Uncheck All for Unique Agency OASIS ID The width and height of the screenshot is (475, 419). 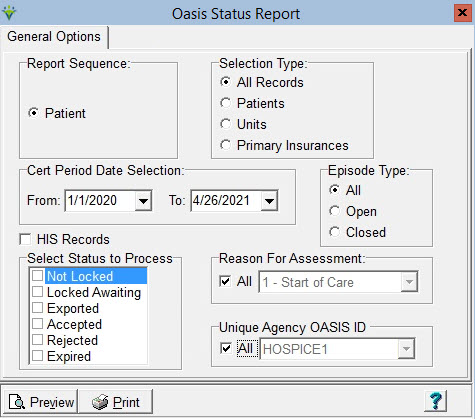226,349
